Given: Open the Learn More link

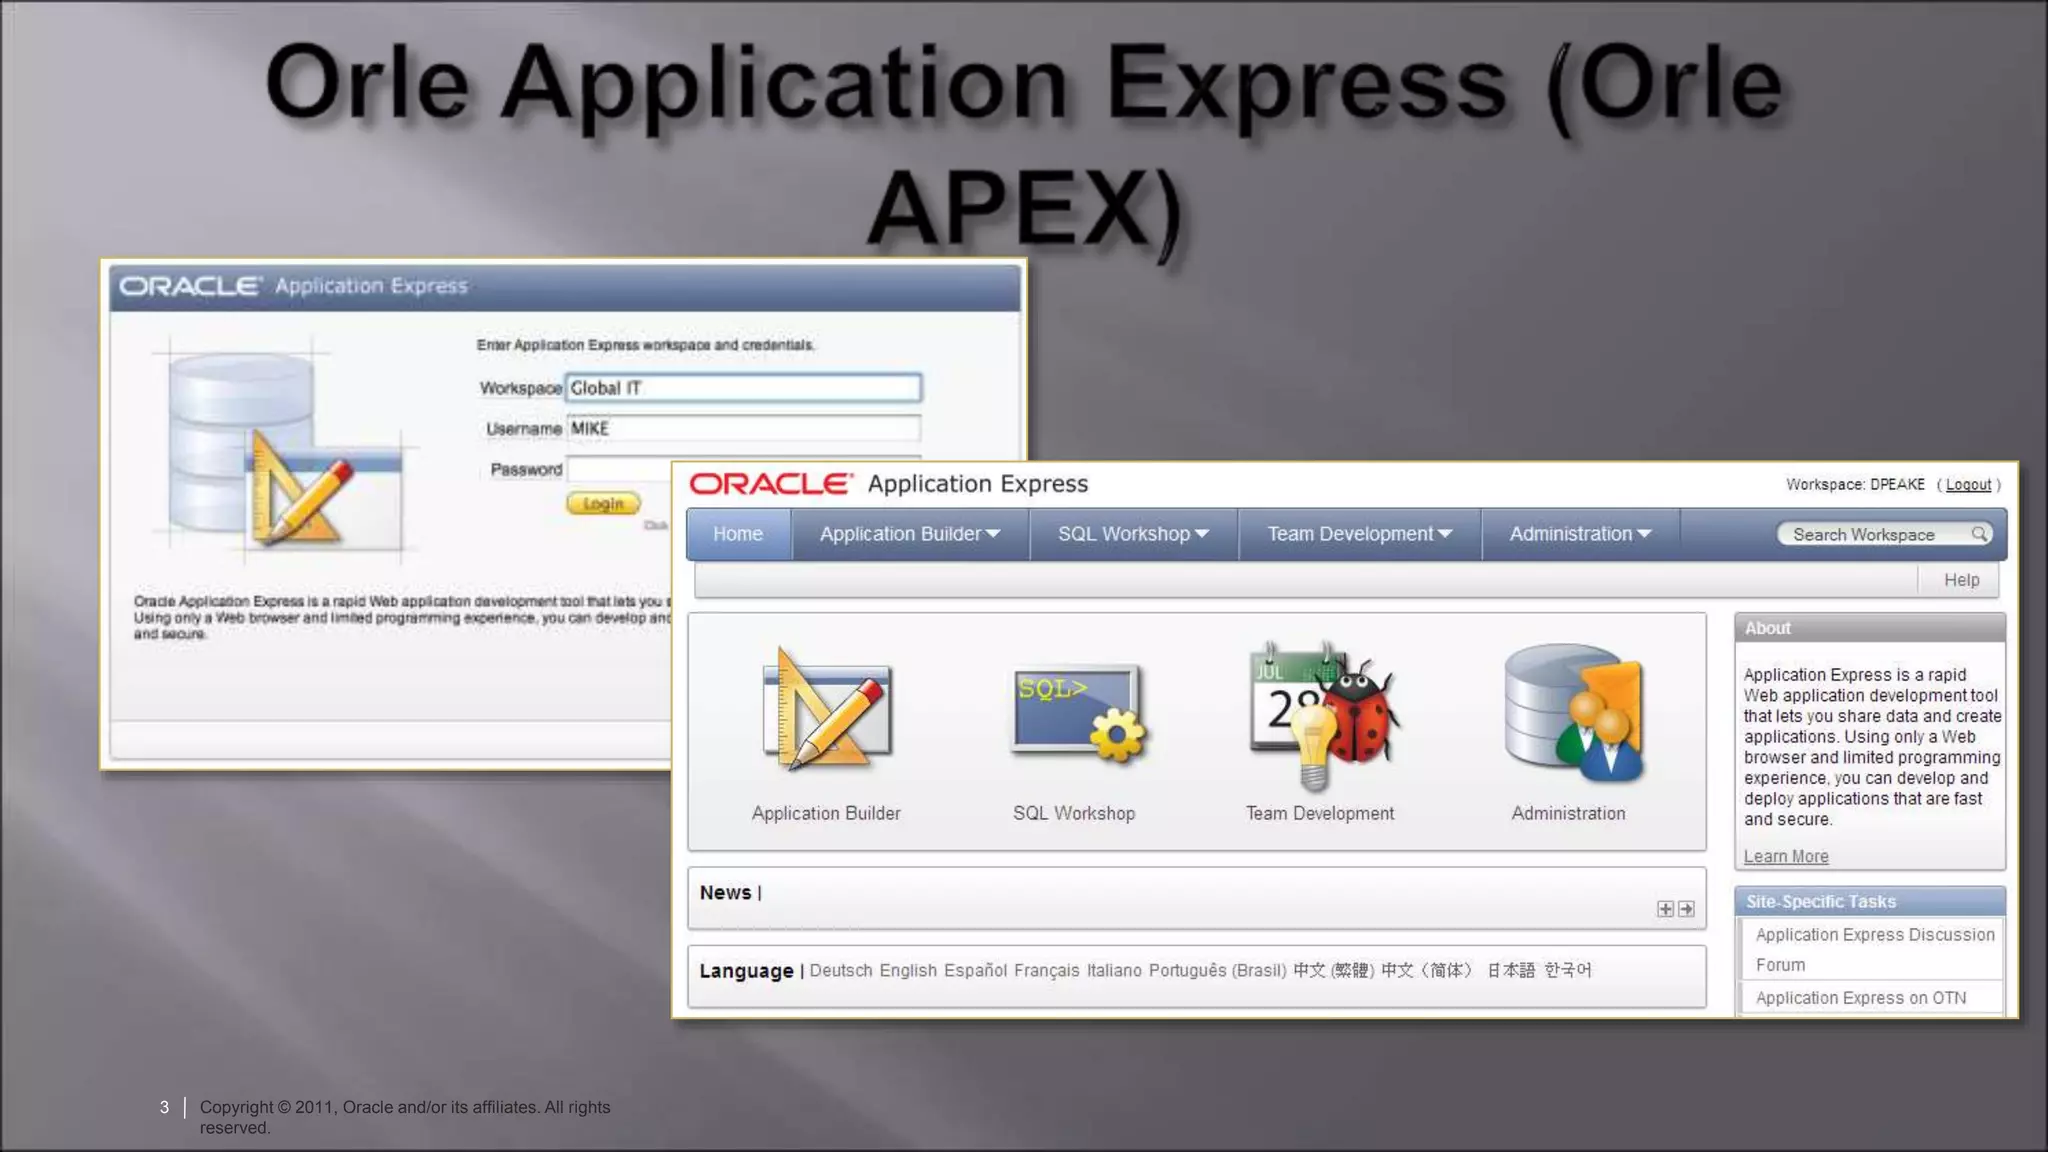Looking at the screenshot, I should coord(1786,856).
